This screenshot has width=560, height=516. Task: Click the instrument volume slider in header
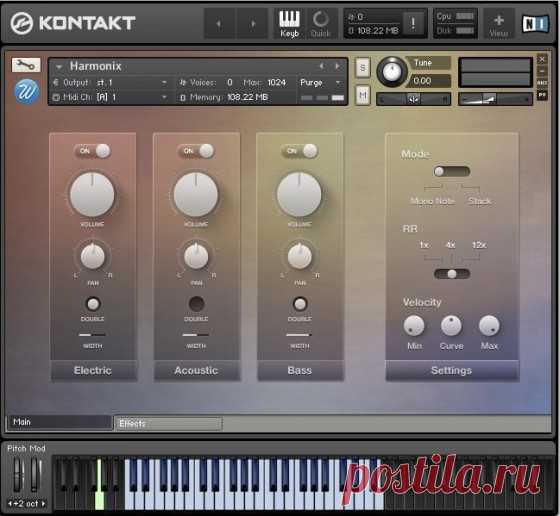[495, 100]
